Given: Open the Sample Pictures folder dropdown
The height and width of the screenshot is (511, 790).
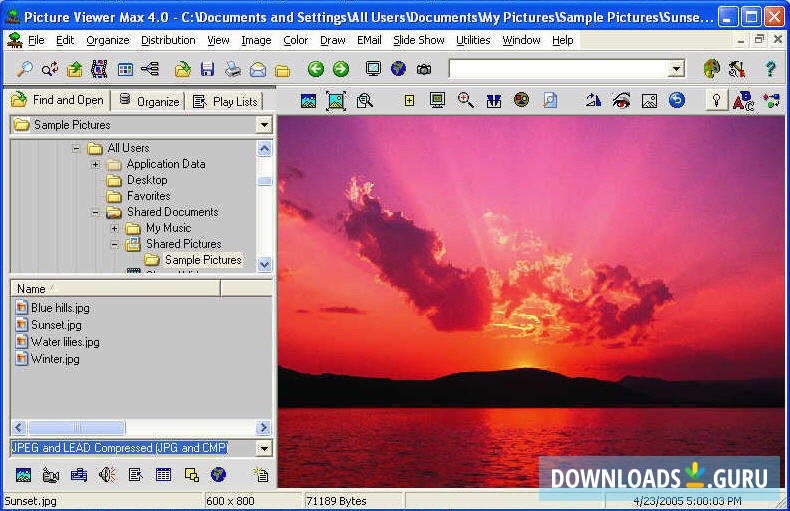Looking at the screenshot, I should (264, 125).
